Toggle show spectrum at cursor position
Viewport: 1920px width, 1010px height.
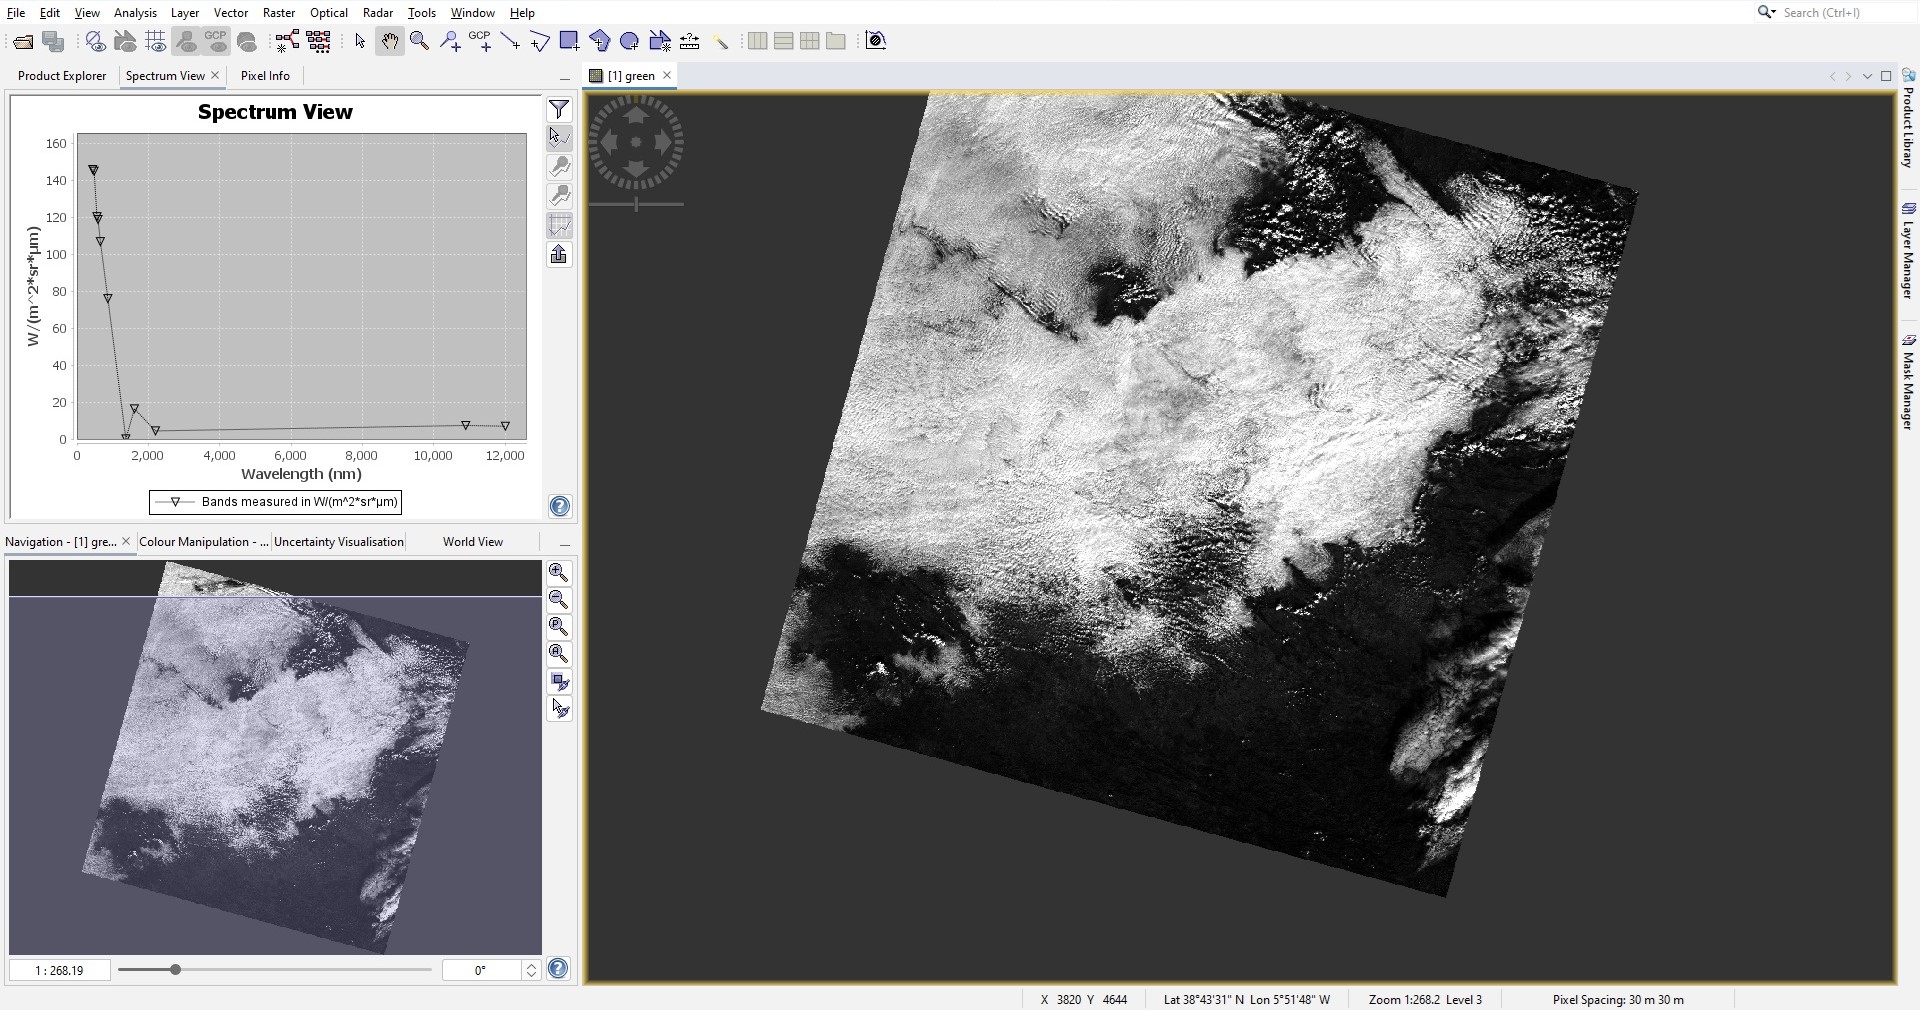pyautogui.click(x=560, y=137)
